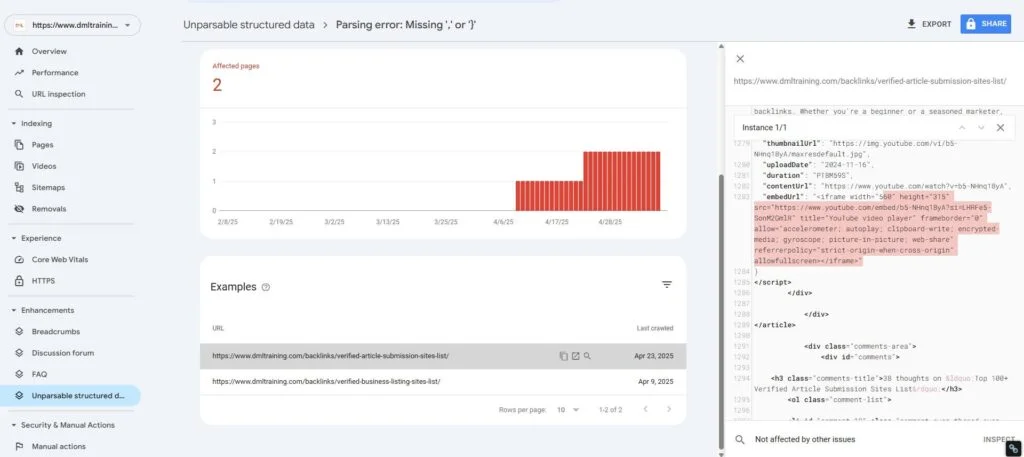Click the Affected pages count 2
This screenshot has width=1024, height=457.
click(217, 86)
